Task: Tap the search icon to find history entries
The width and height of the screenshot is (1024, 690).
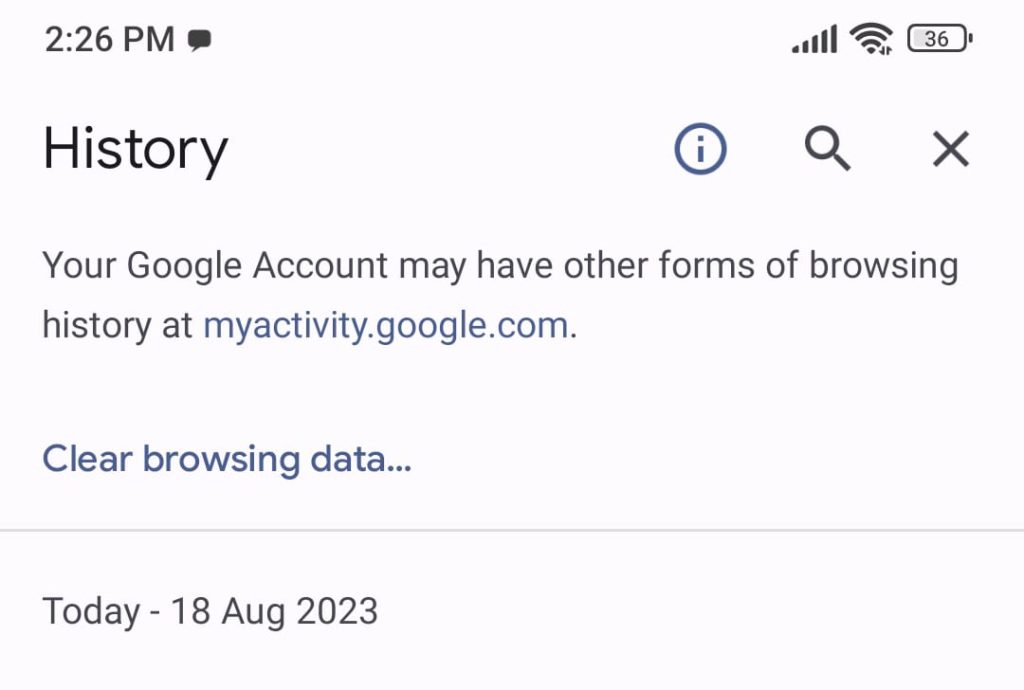Action: [826, 149]
